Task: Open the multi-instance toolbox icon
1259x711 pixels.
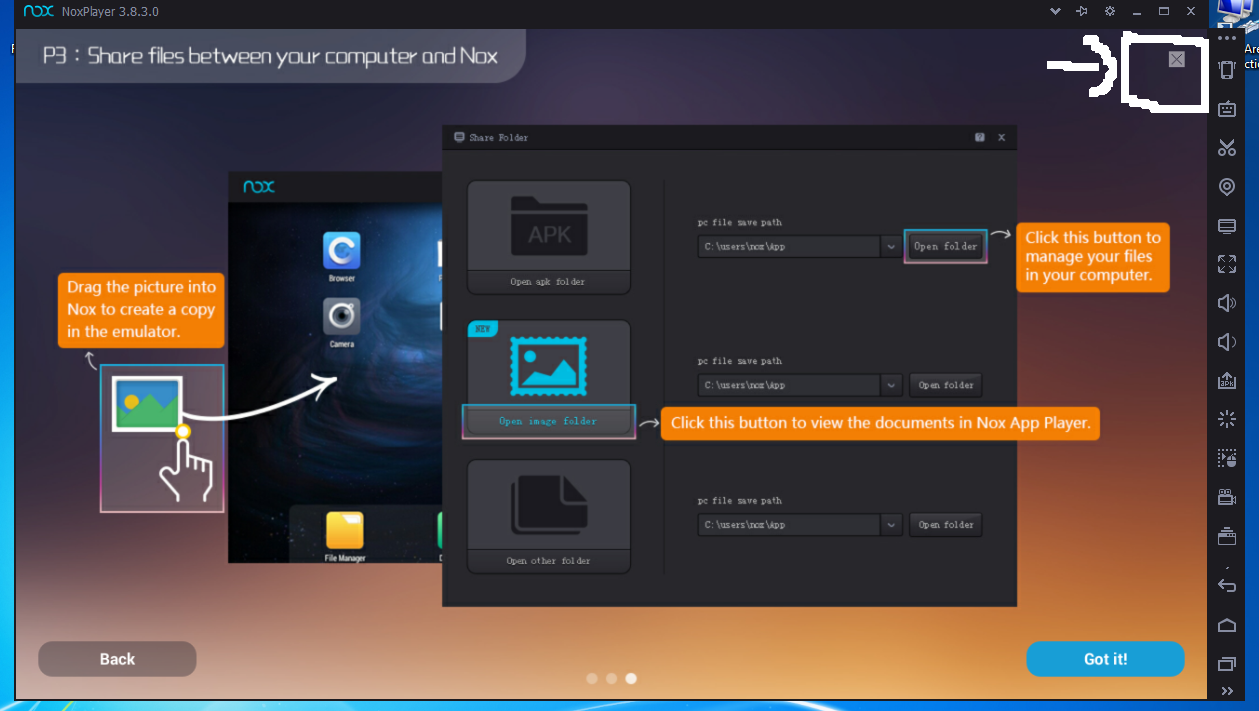Action: 1227,536
